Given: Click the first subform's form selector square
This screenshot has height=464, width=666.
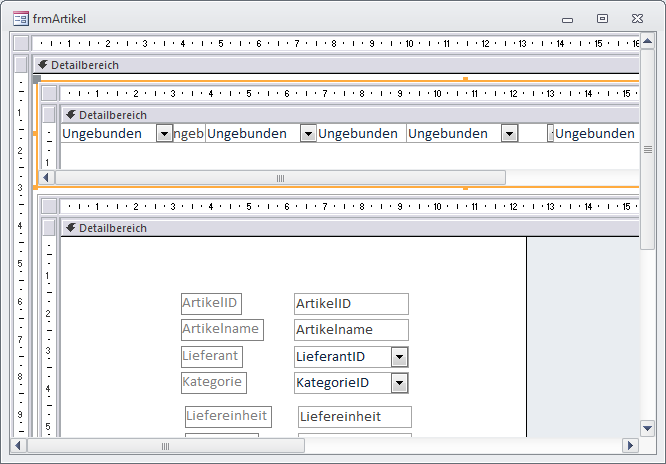Looking at the screenshot, I should click(48, 93).
